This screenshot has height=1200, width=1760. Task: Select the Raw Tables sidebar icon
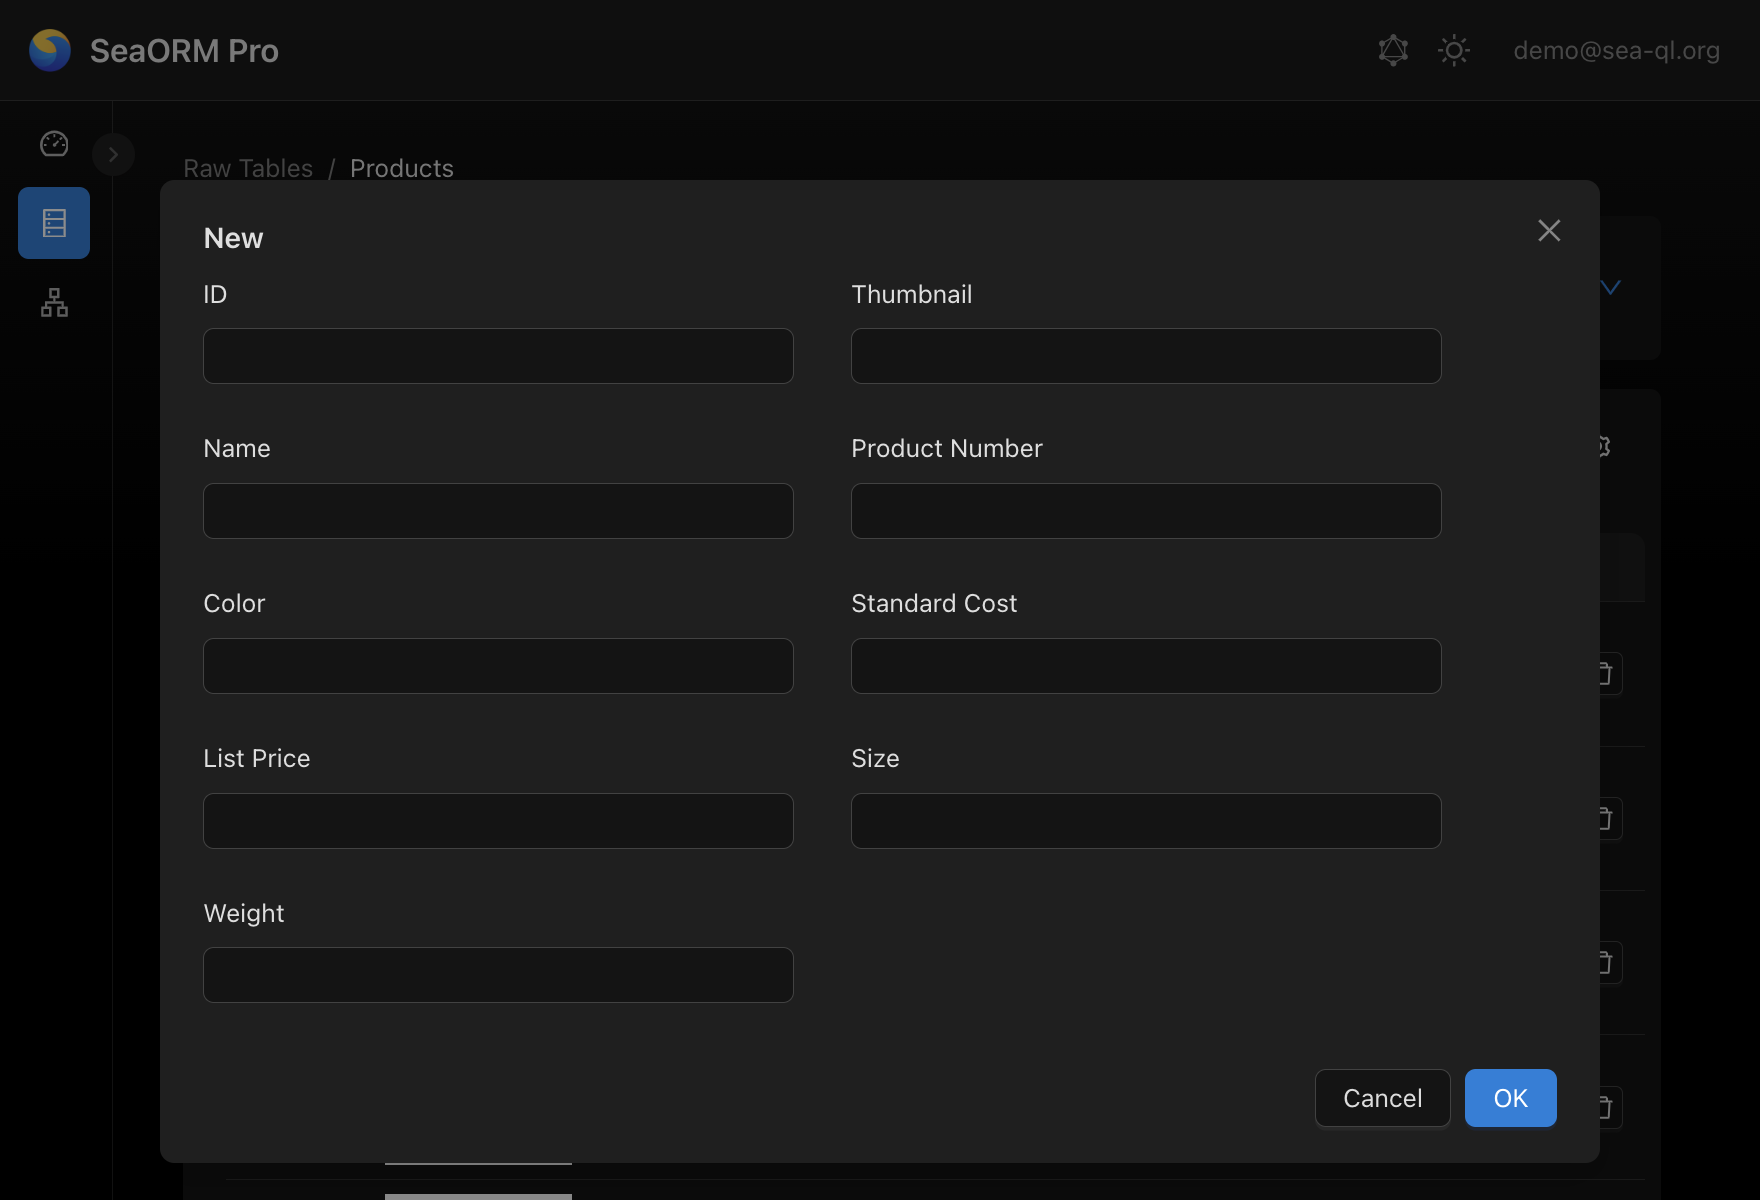point(54,223)
